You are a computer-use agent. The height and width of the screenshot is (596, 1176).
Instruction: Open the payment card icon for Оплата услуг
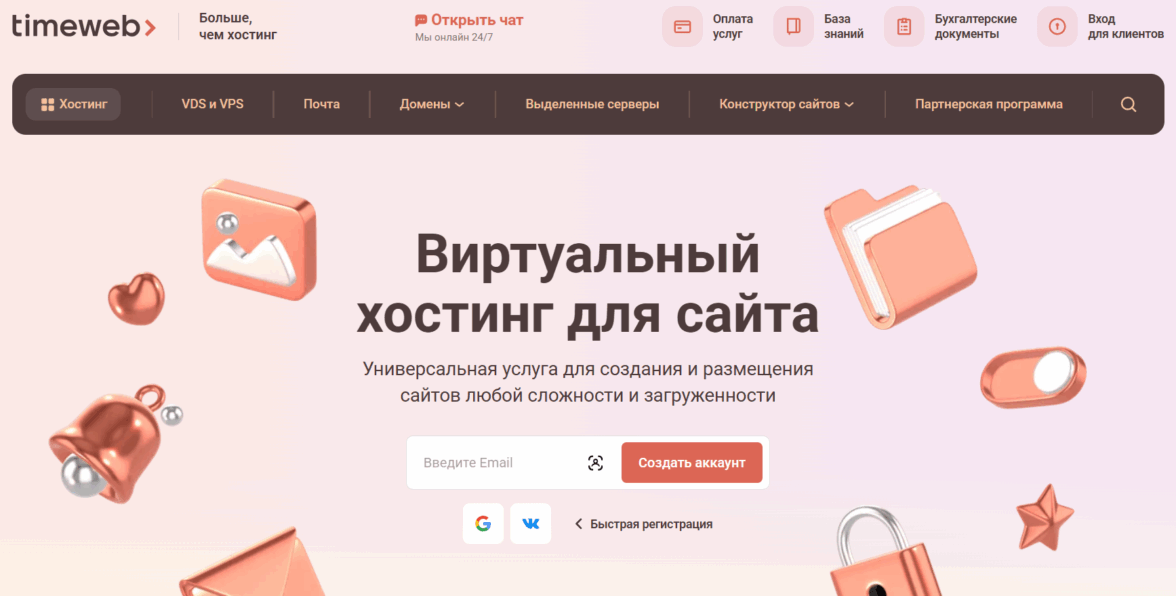[682, 27]
